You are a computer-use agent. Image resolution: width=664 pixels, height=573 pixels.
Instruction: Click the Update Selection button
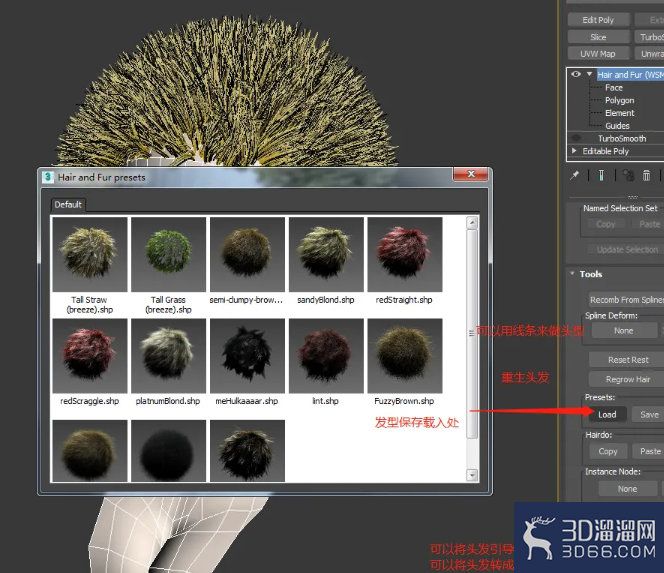click(627, 249)
